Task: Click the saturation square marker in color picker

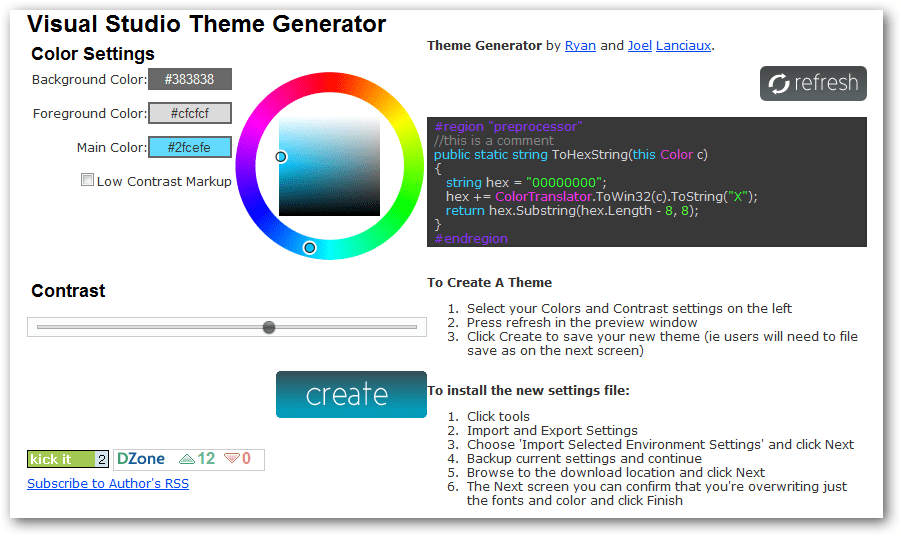Action: coord(280,157)
